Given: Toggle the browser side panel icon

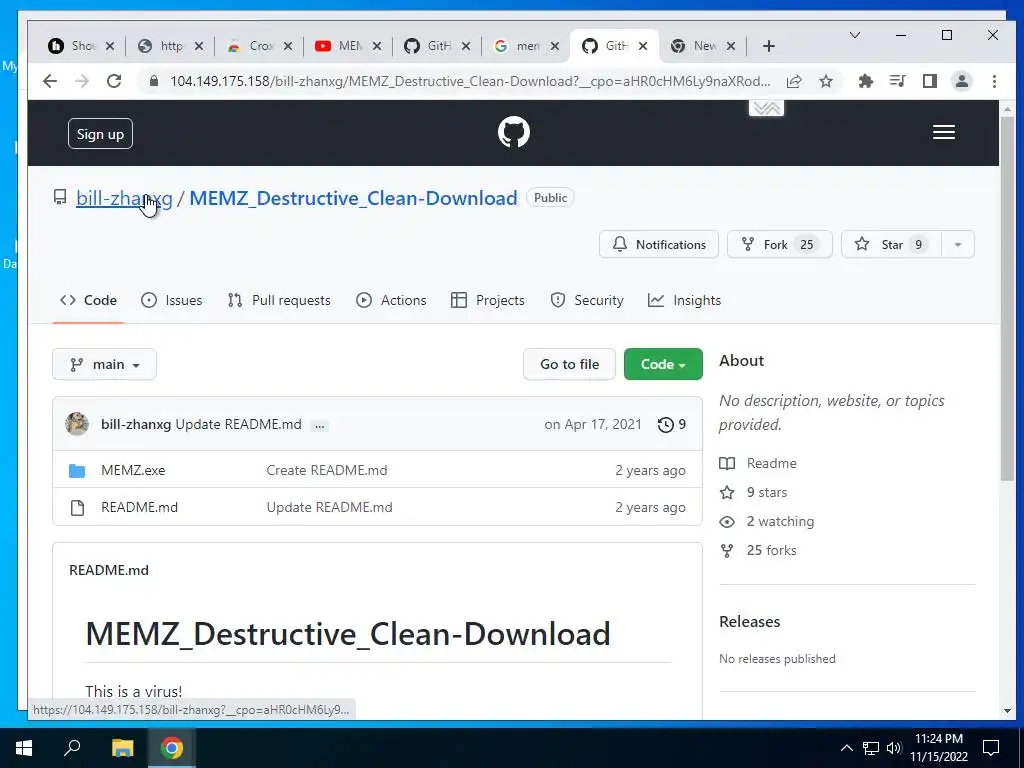Looking at the screenshot, I should pyautogui.click(x=929, y=81).
